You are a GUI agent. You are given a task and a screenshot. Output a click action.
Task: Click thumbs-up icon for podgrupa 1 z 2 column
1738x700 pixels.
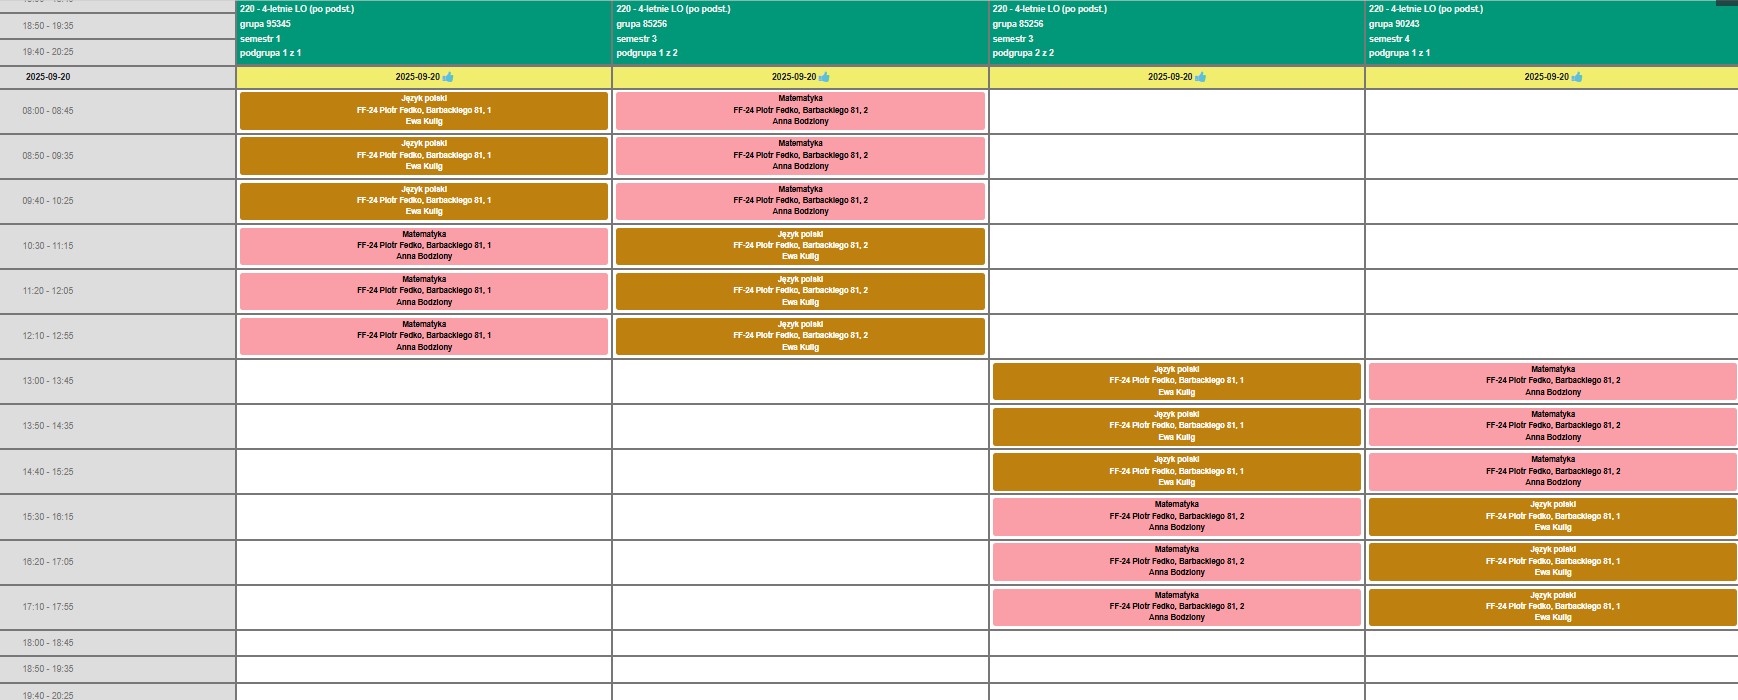pyautogui.click(x=824, y=77)
